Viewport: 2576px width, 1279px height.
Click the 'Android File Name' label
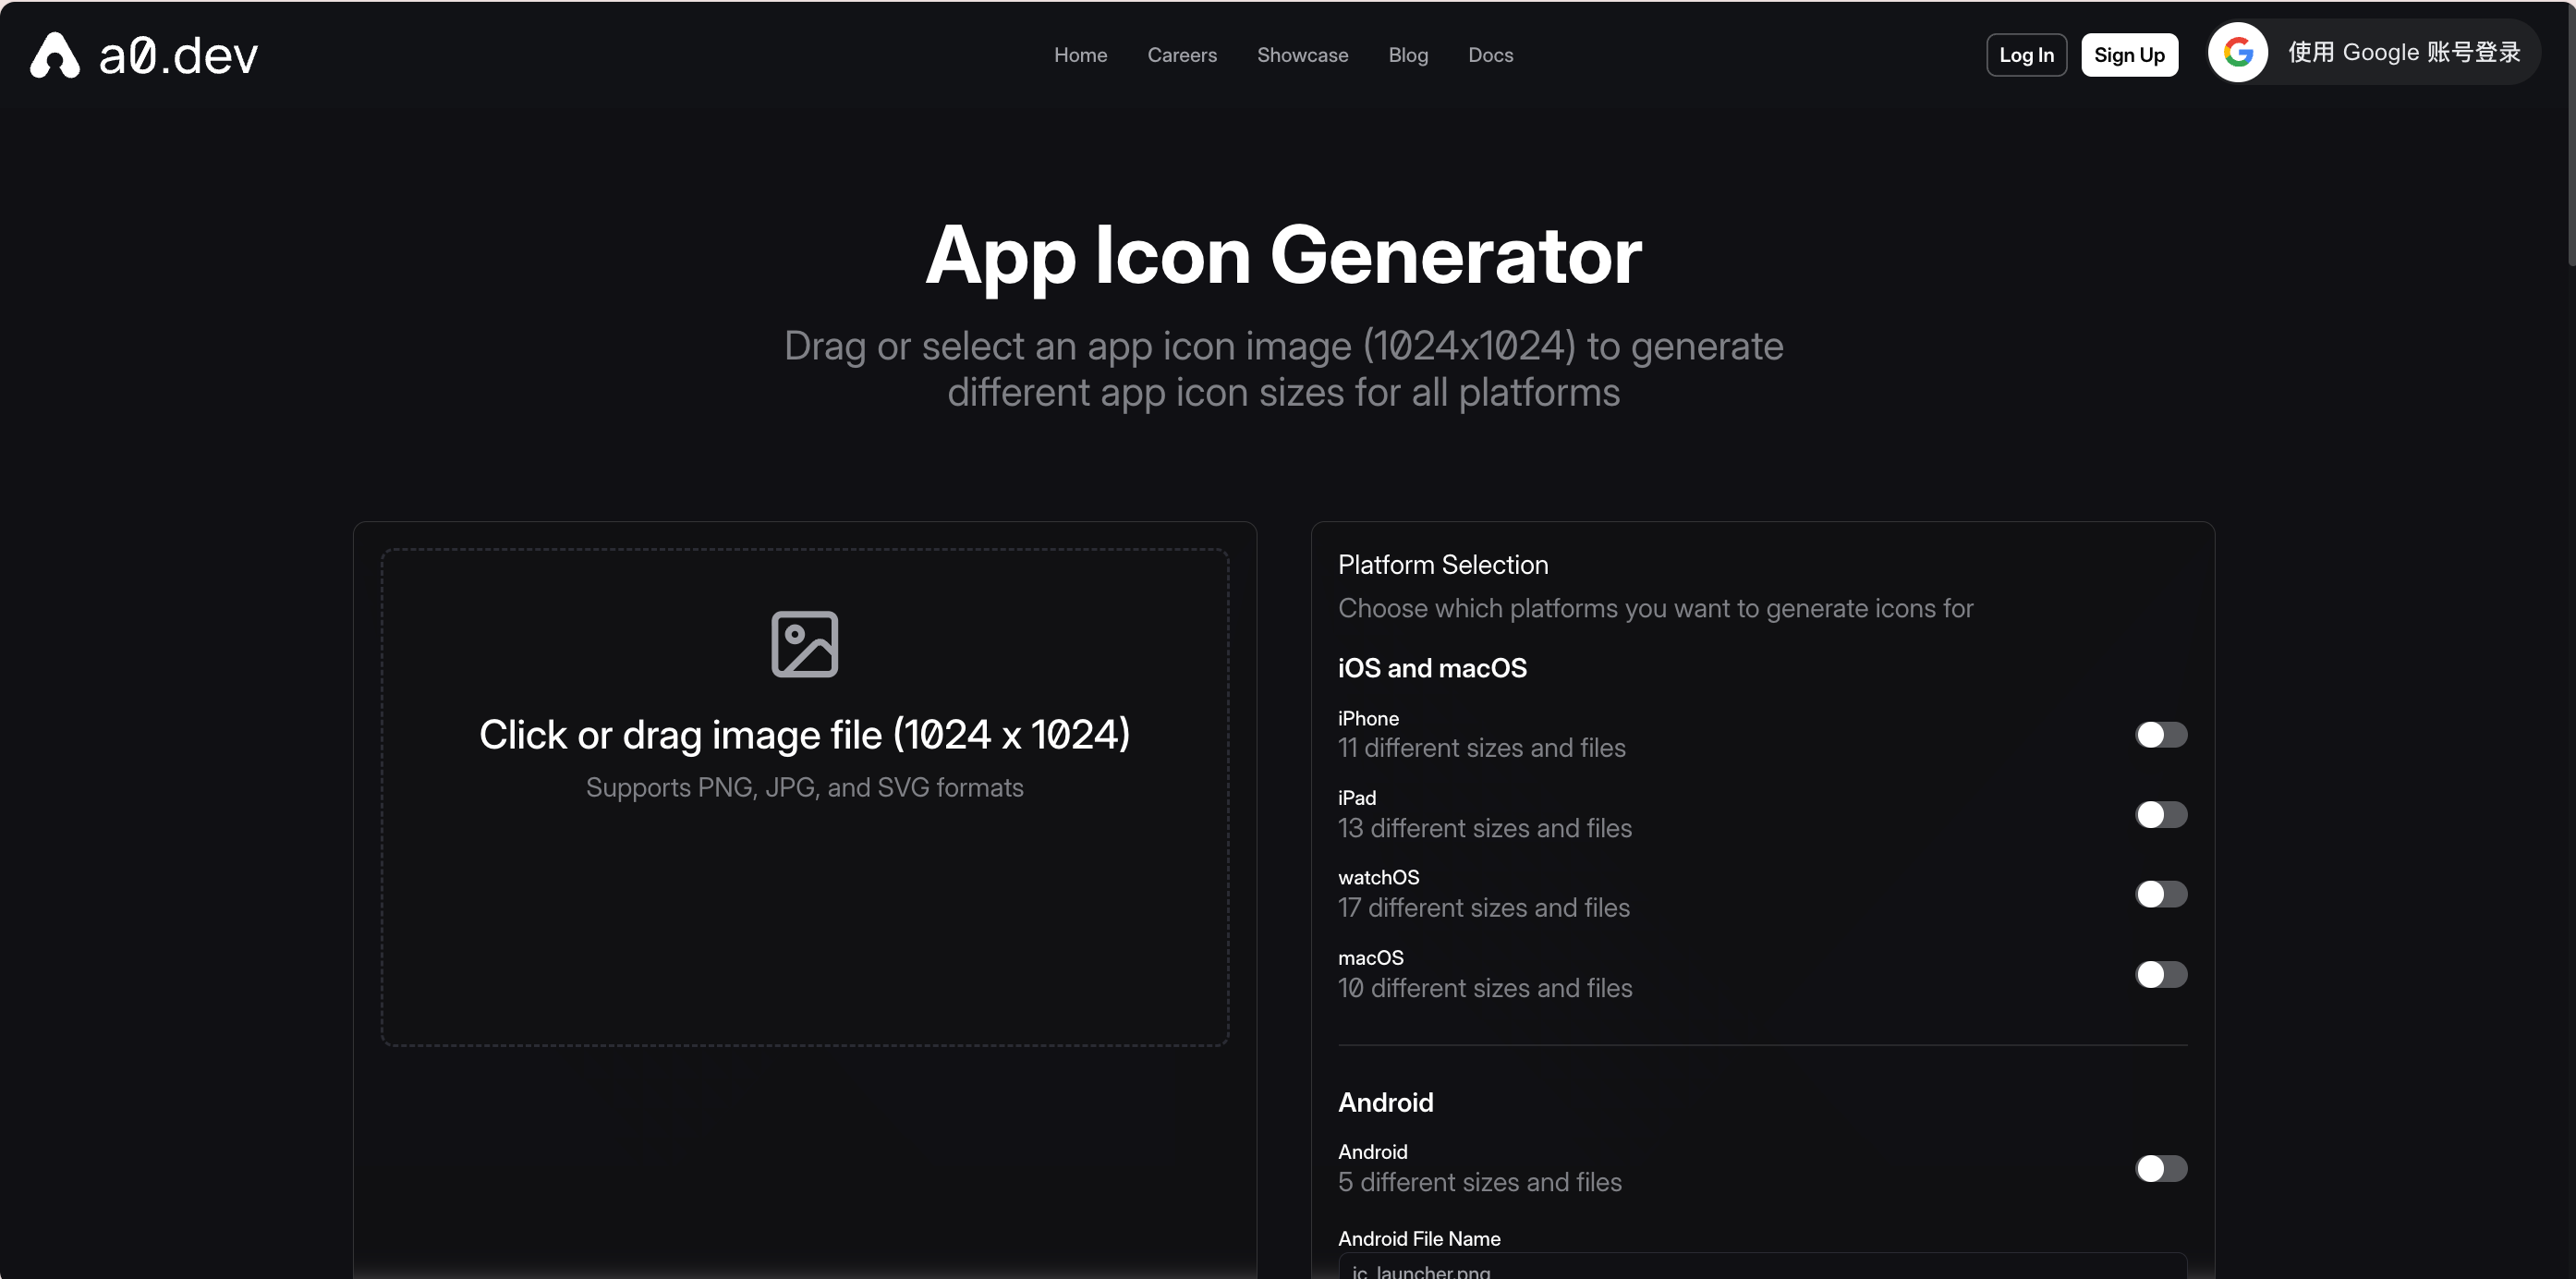click(x=1419, y=1238)
